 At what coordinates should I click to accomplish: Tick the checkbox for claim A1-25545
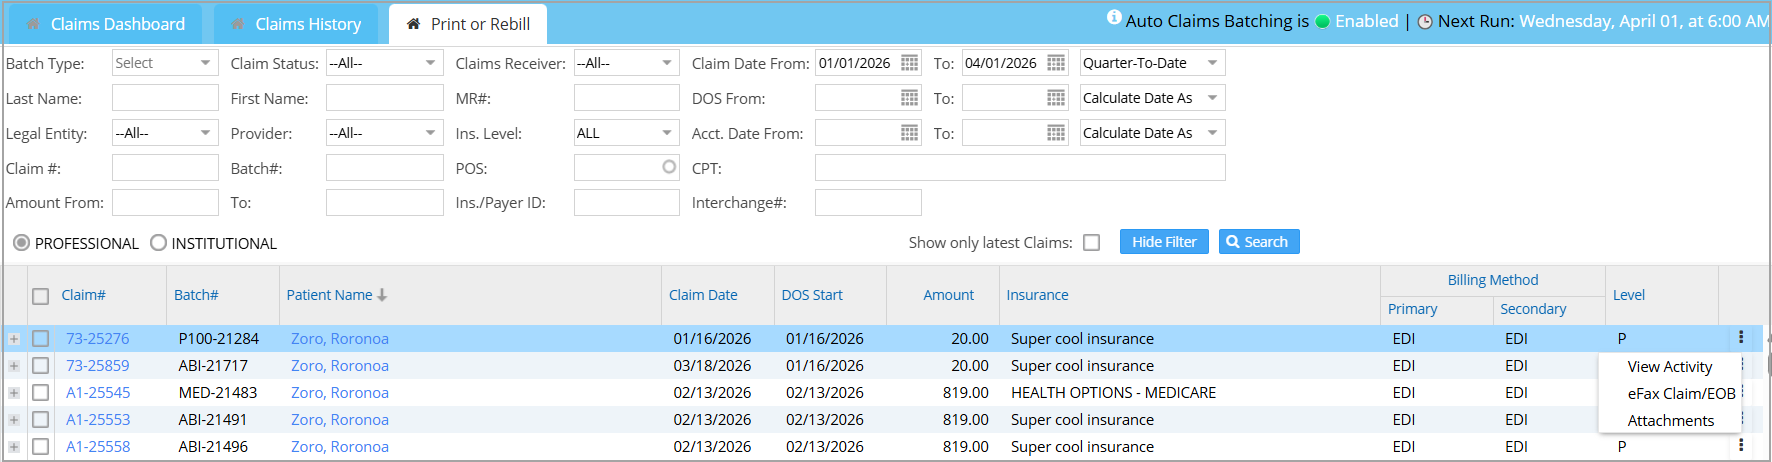tap(41, 393)
